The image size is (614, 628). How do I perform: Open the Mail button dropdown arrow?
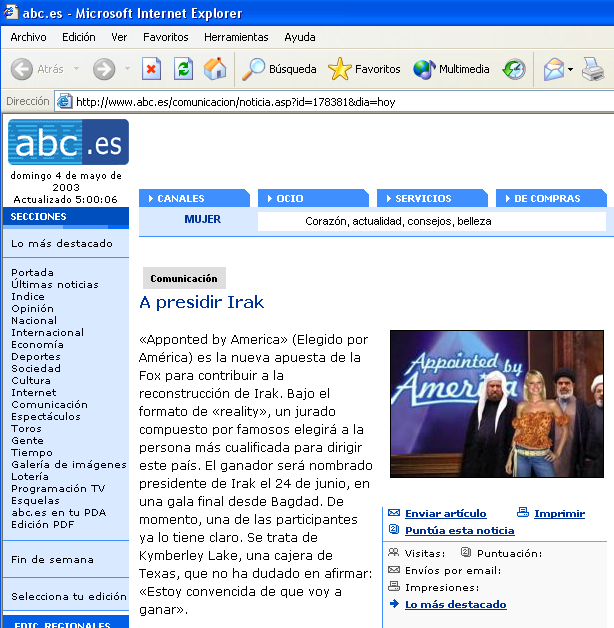(x=570, y=69)
